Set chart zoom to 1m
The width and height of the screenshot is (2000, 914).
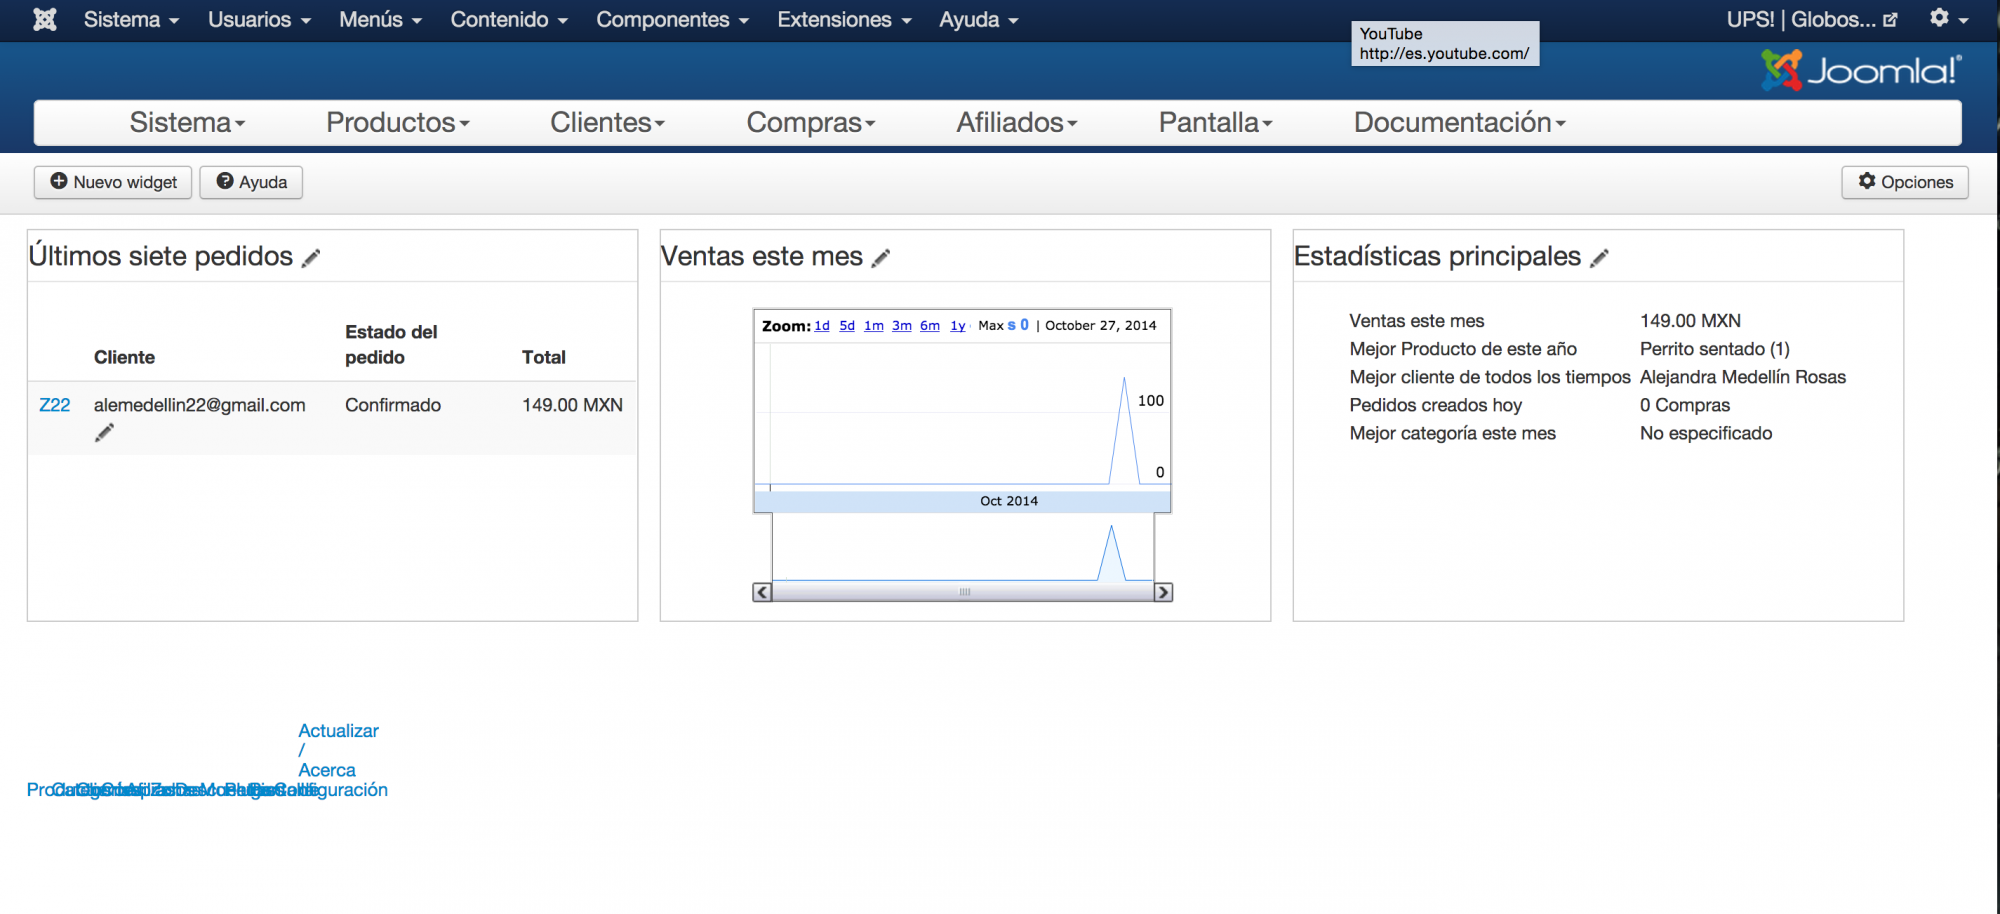[x=874, y=326]
